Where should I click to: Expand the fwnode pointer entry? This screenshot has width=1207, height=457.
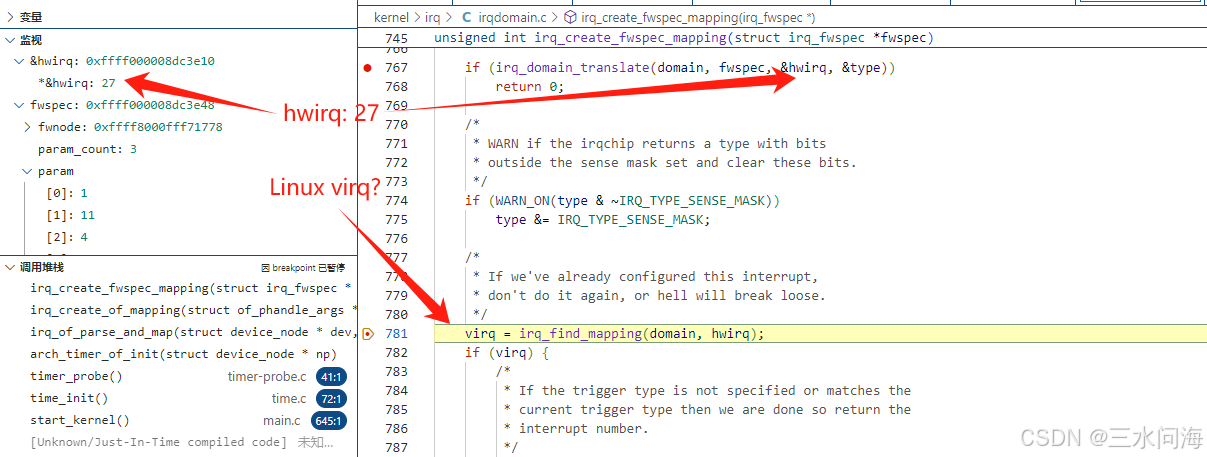(x=28, y=127)
